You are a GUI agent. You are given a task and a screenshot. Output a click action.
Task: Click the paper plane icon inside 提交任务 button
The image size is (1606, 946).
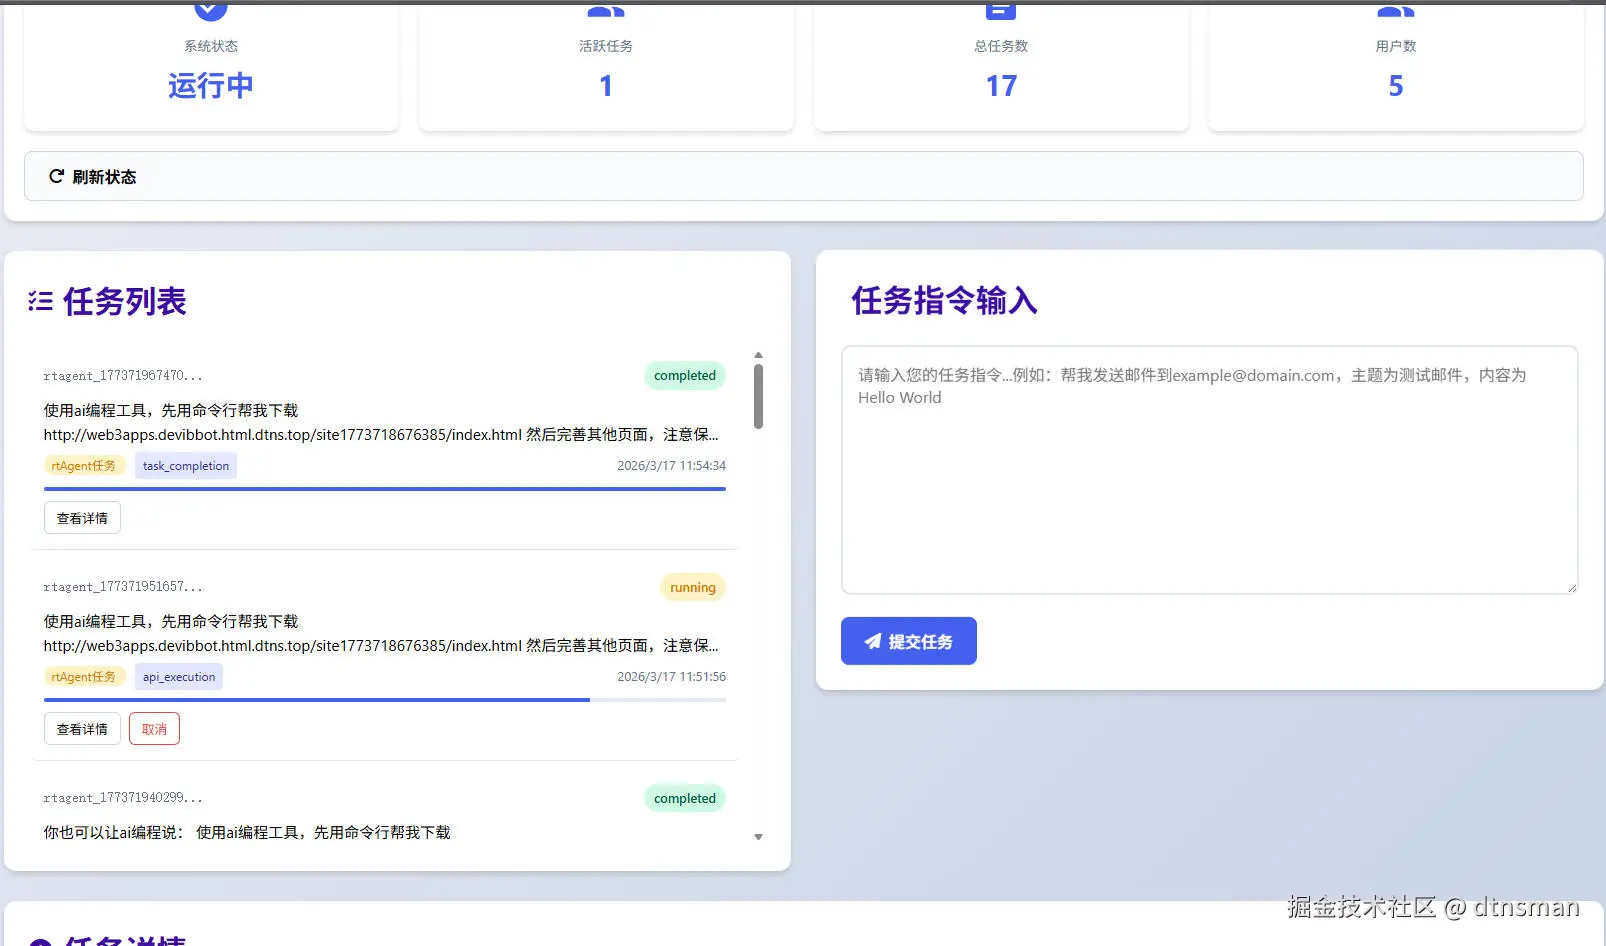pos(872,641)
